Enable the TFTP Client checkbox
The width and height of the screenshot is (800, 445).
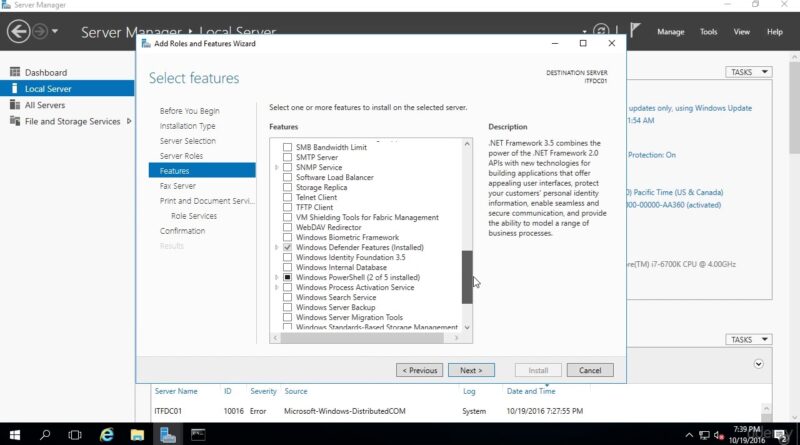(x=287, y=207)
